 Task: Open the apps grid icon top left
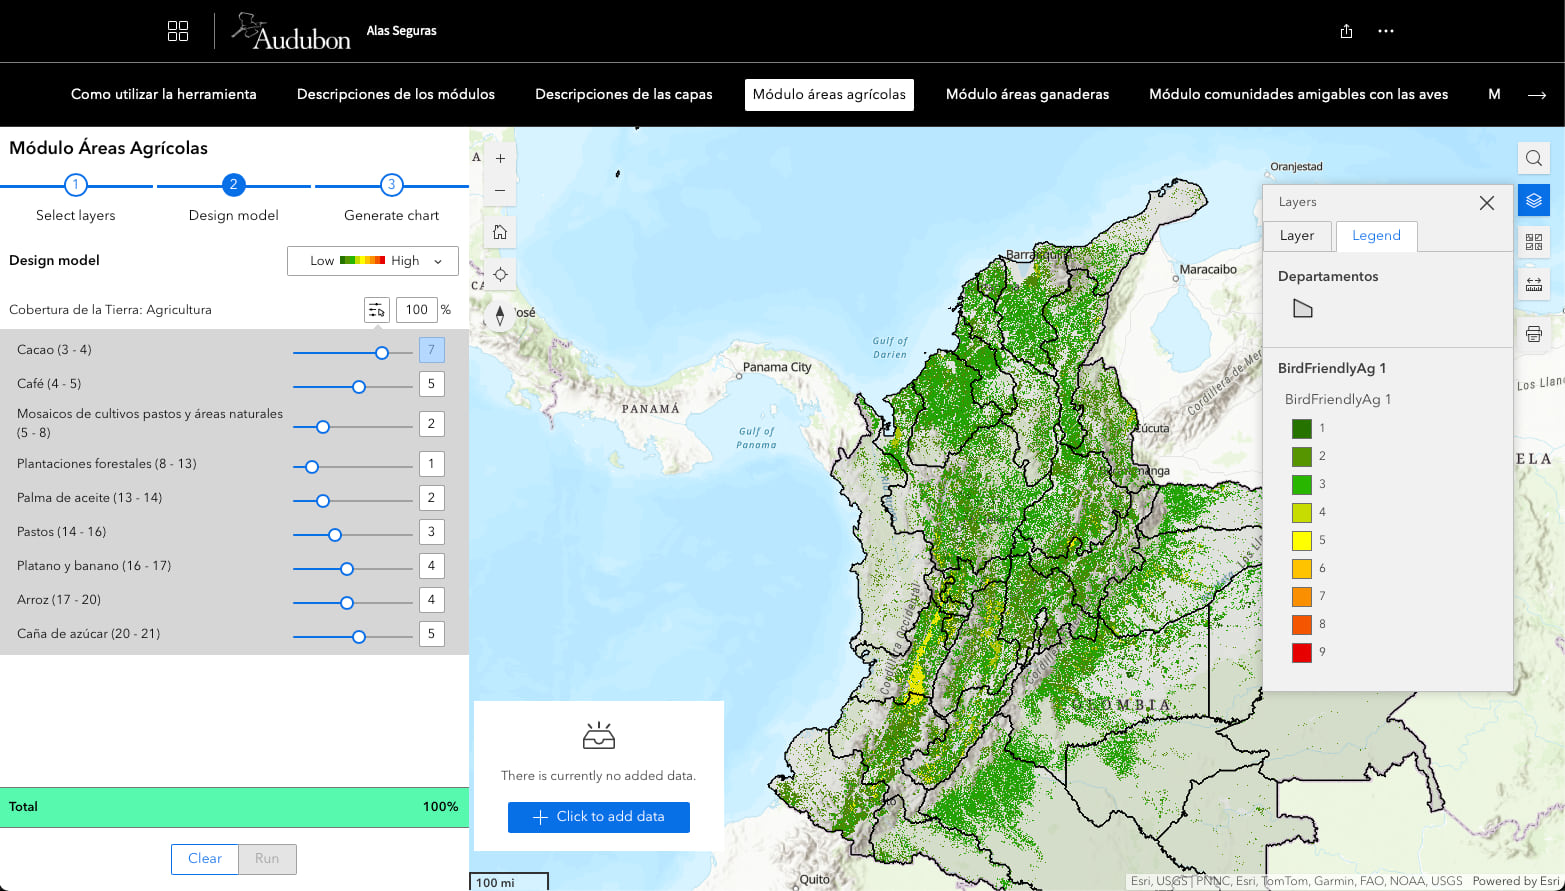(x=177, y=31)
